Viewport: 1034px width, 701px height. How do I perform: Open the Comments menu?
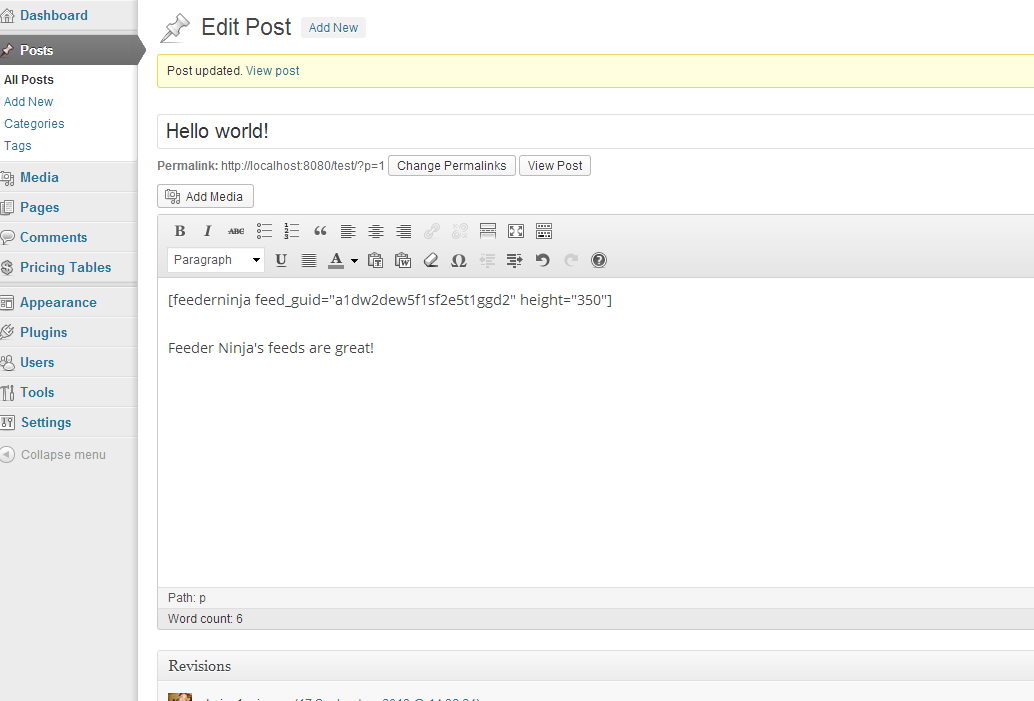69,237
